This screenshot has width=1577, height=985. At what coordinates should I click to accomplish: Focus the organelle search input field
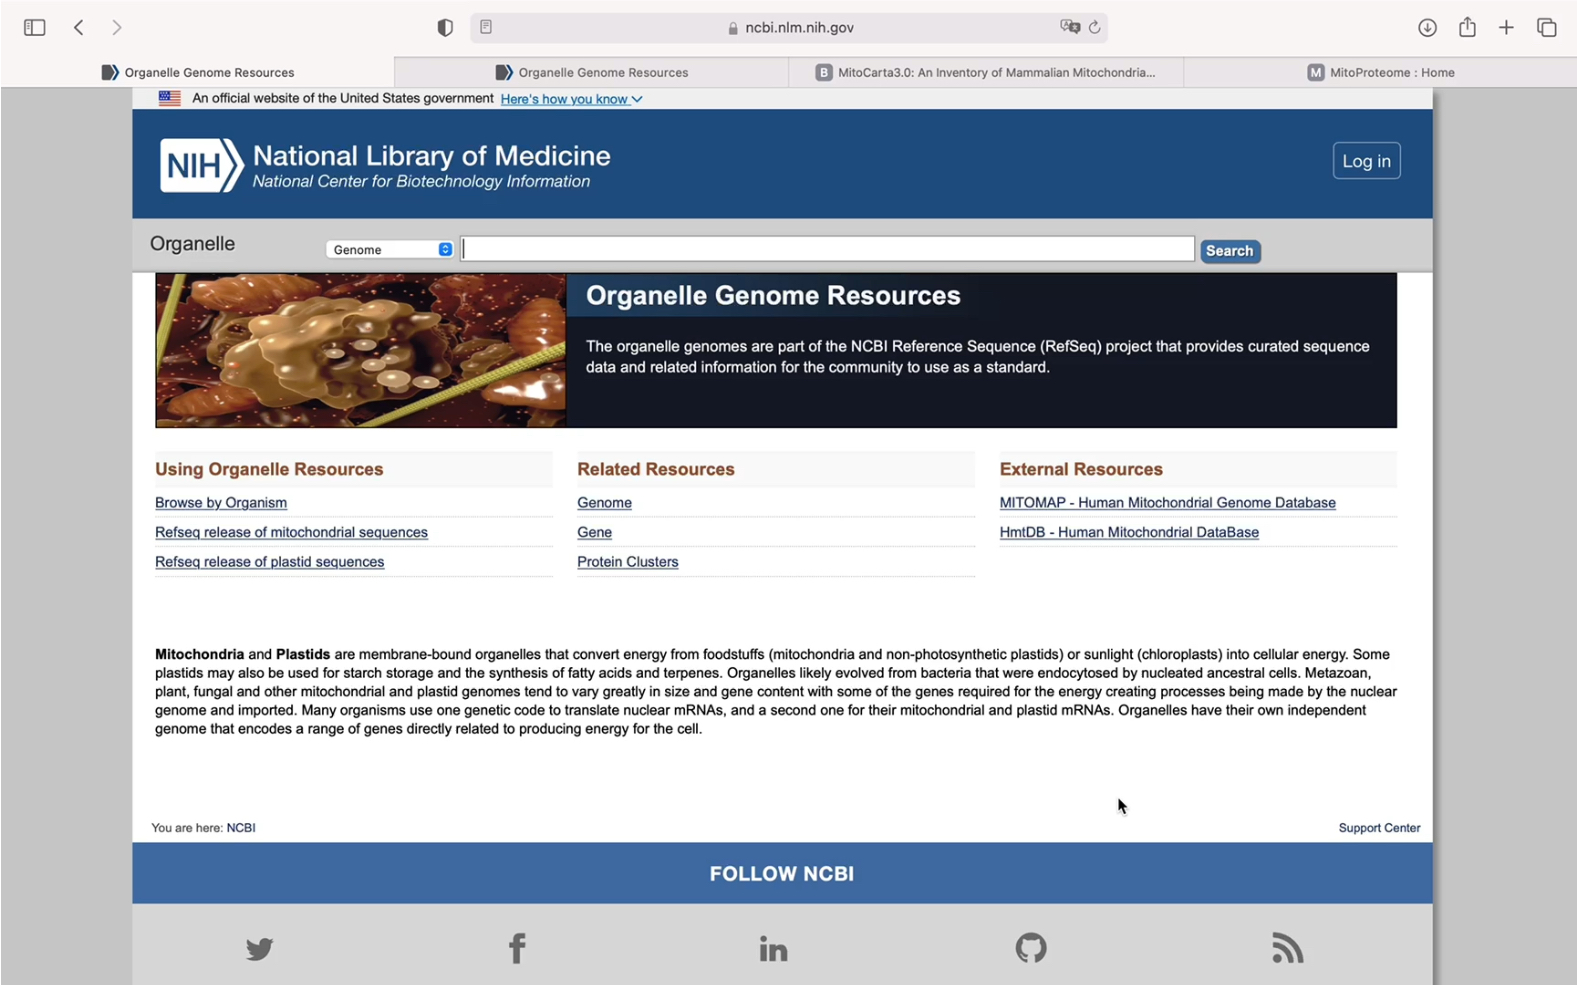tap(827, 249)
